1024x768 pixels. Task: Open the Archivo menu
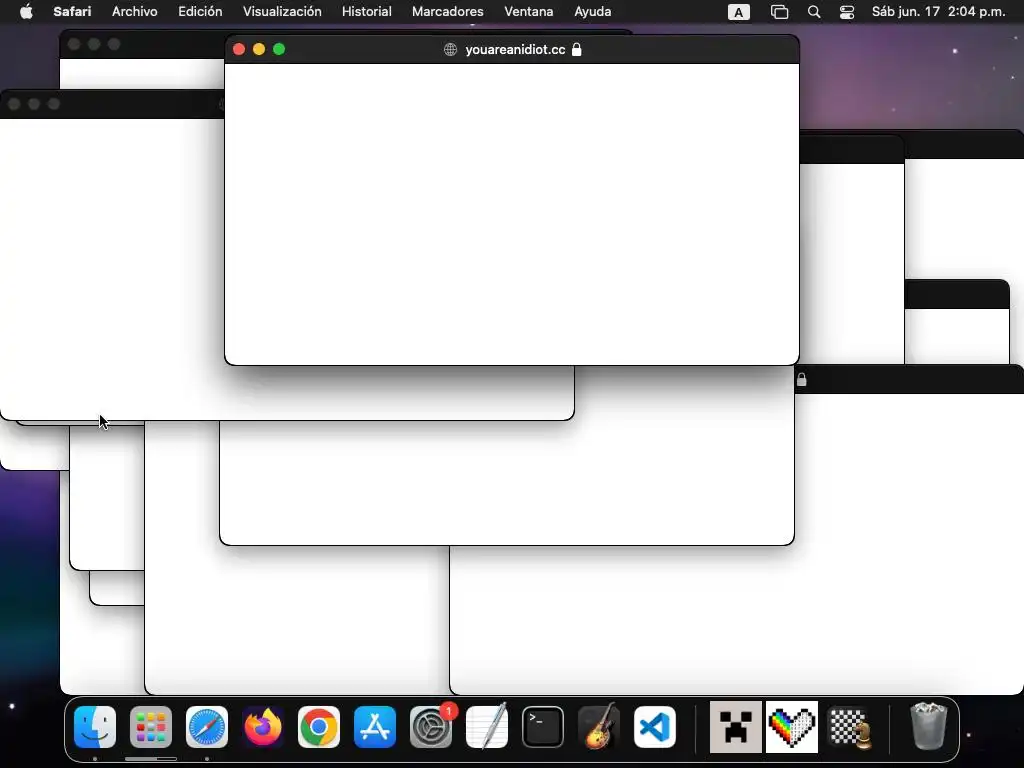[135, 11]
